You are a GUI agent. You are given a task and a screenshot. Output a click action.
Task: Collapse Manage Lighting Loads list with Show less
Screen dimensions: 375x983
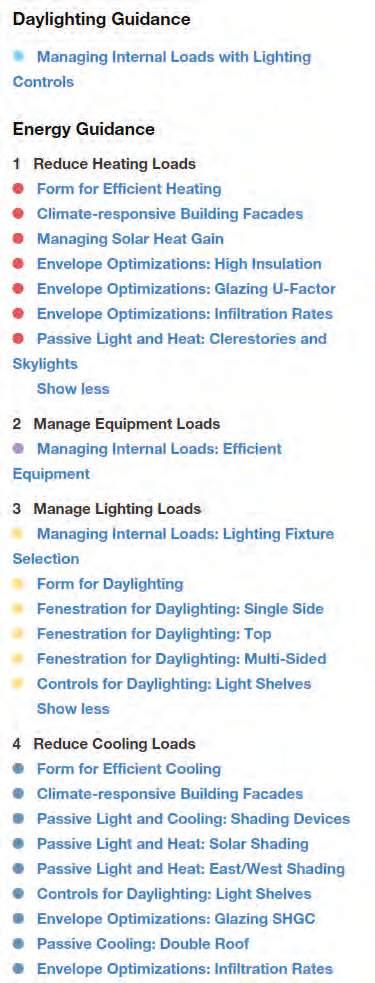pyautogui.click(x=73, y=709)
